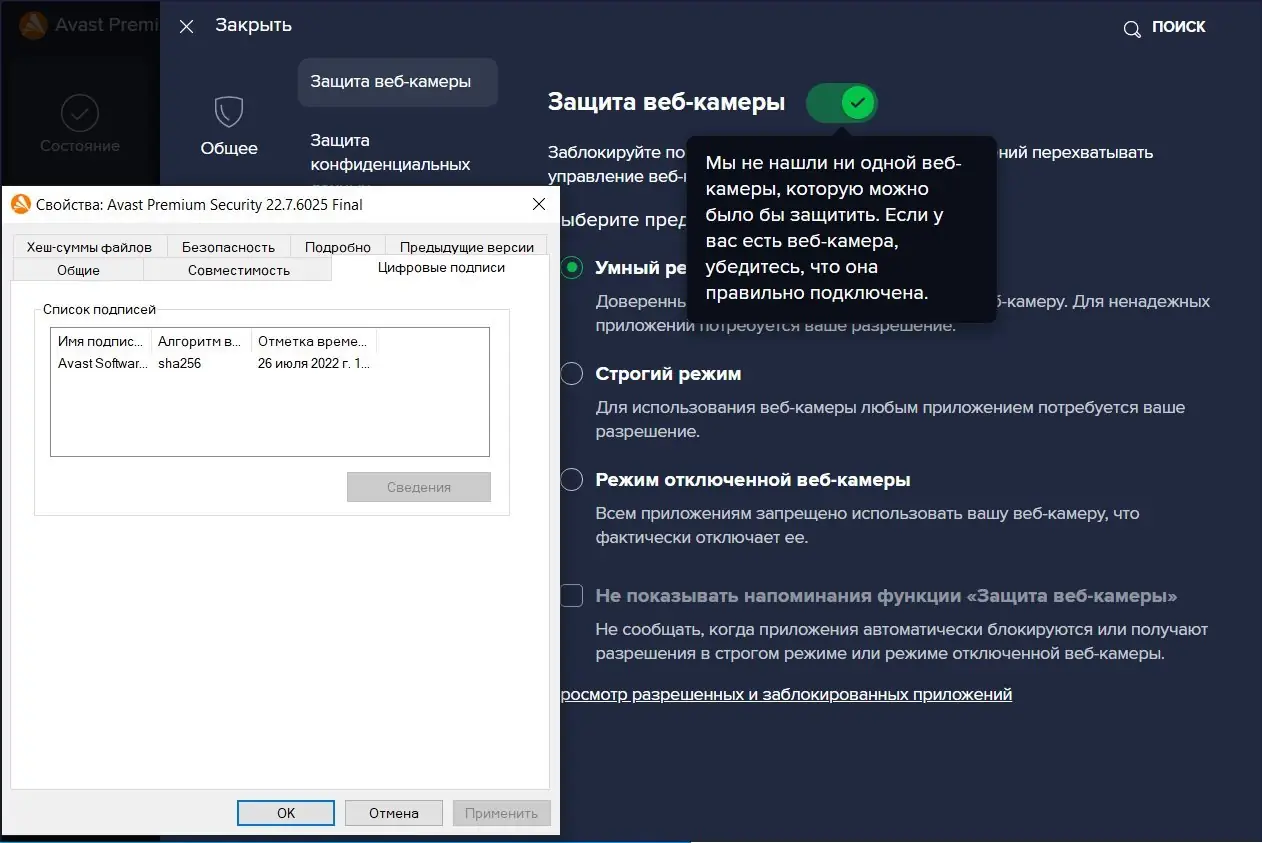The height and width of the screenshot is (843, 1262).
Task: Select the Умный режим radio button
Action: (x=571, y=268)
